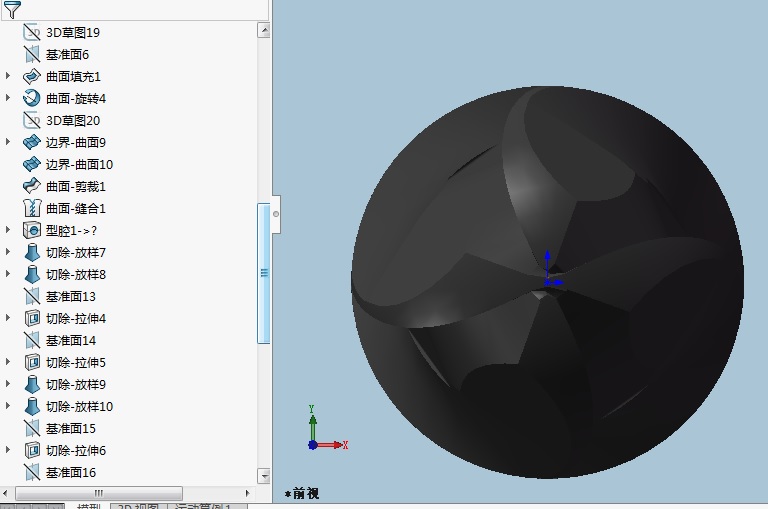Click the vertical scrollbar thumb of the tree
This screenshot has height=509, width=768.
264,273
